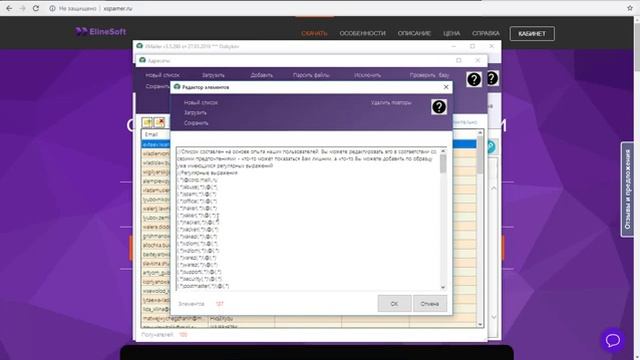
Task: Click Добавить in the Адресаты window
Action: [x=262, y=75]
